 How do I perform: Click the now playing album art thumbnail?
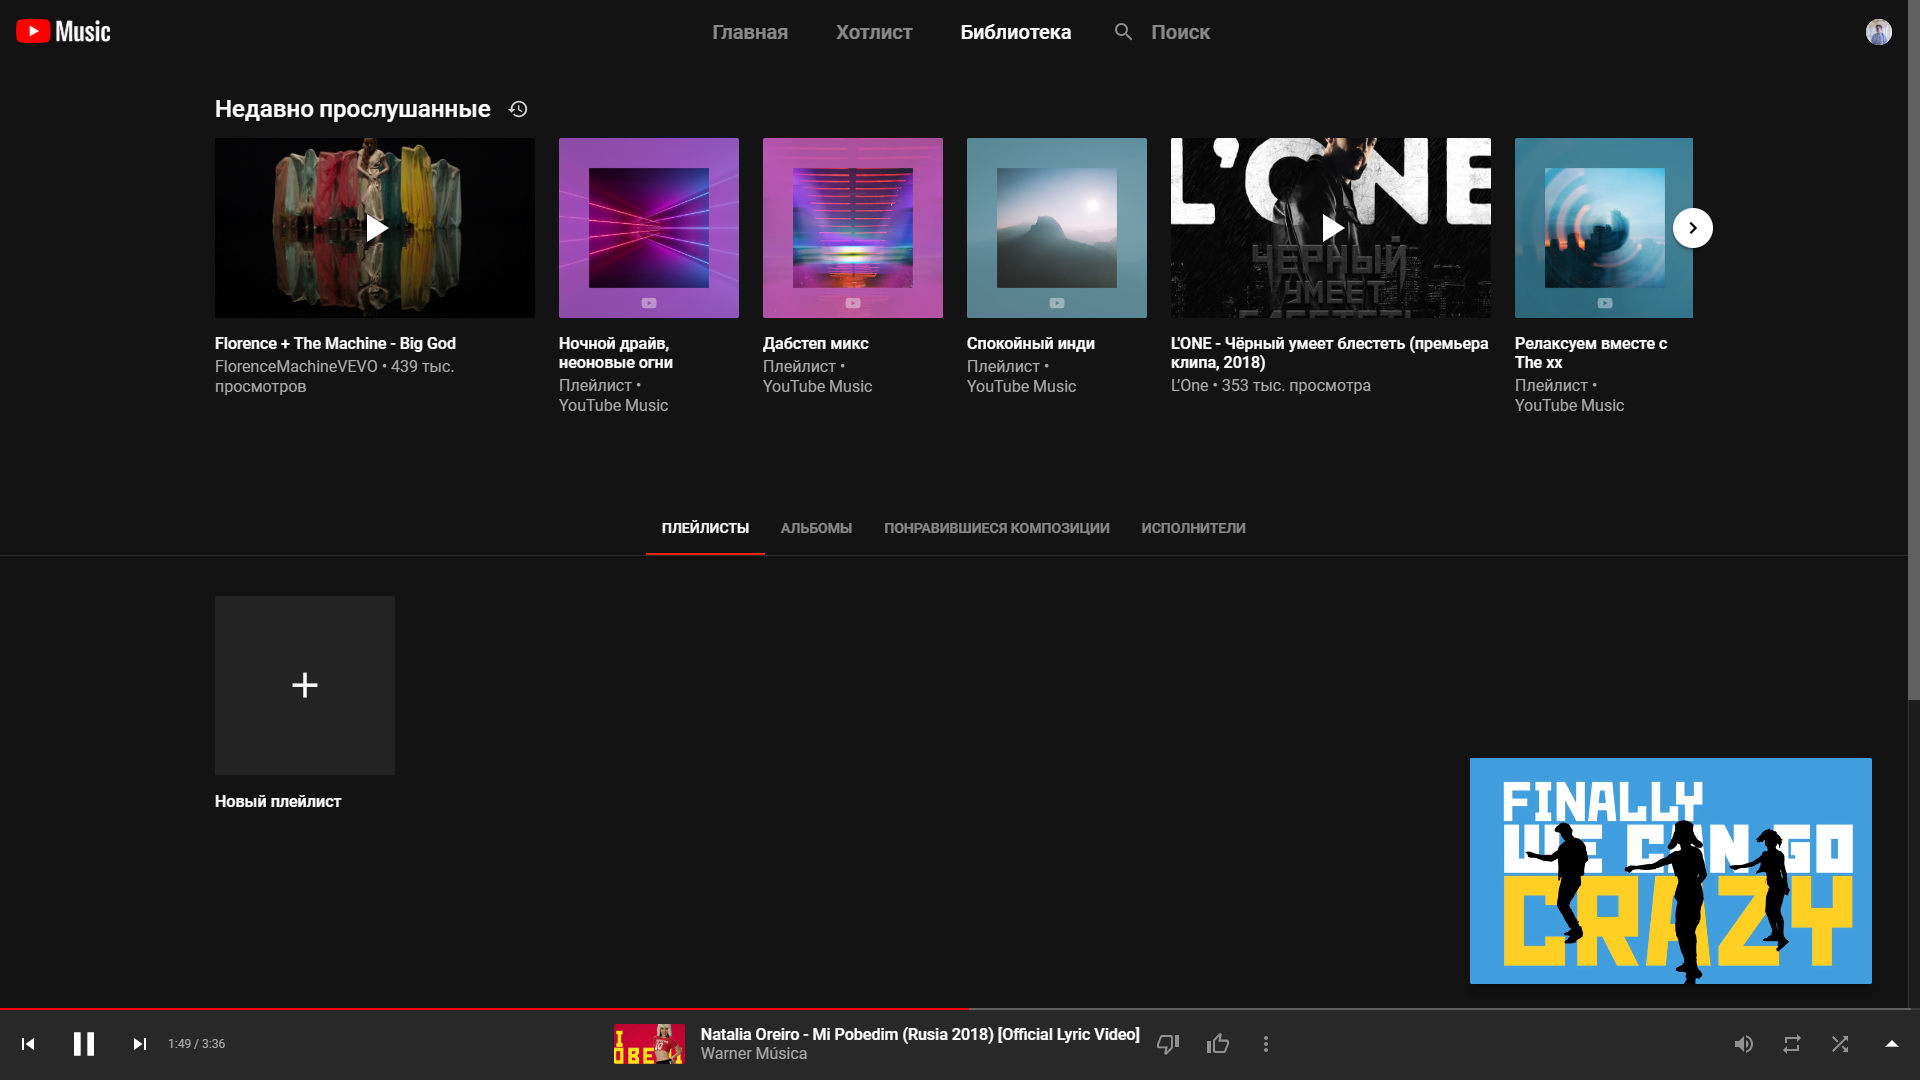(x=649, y=1044)
